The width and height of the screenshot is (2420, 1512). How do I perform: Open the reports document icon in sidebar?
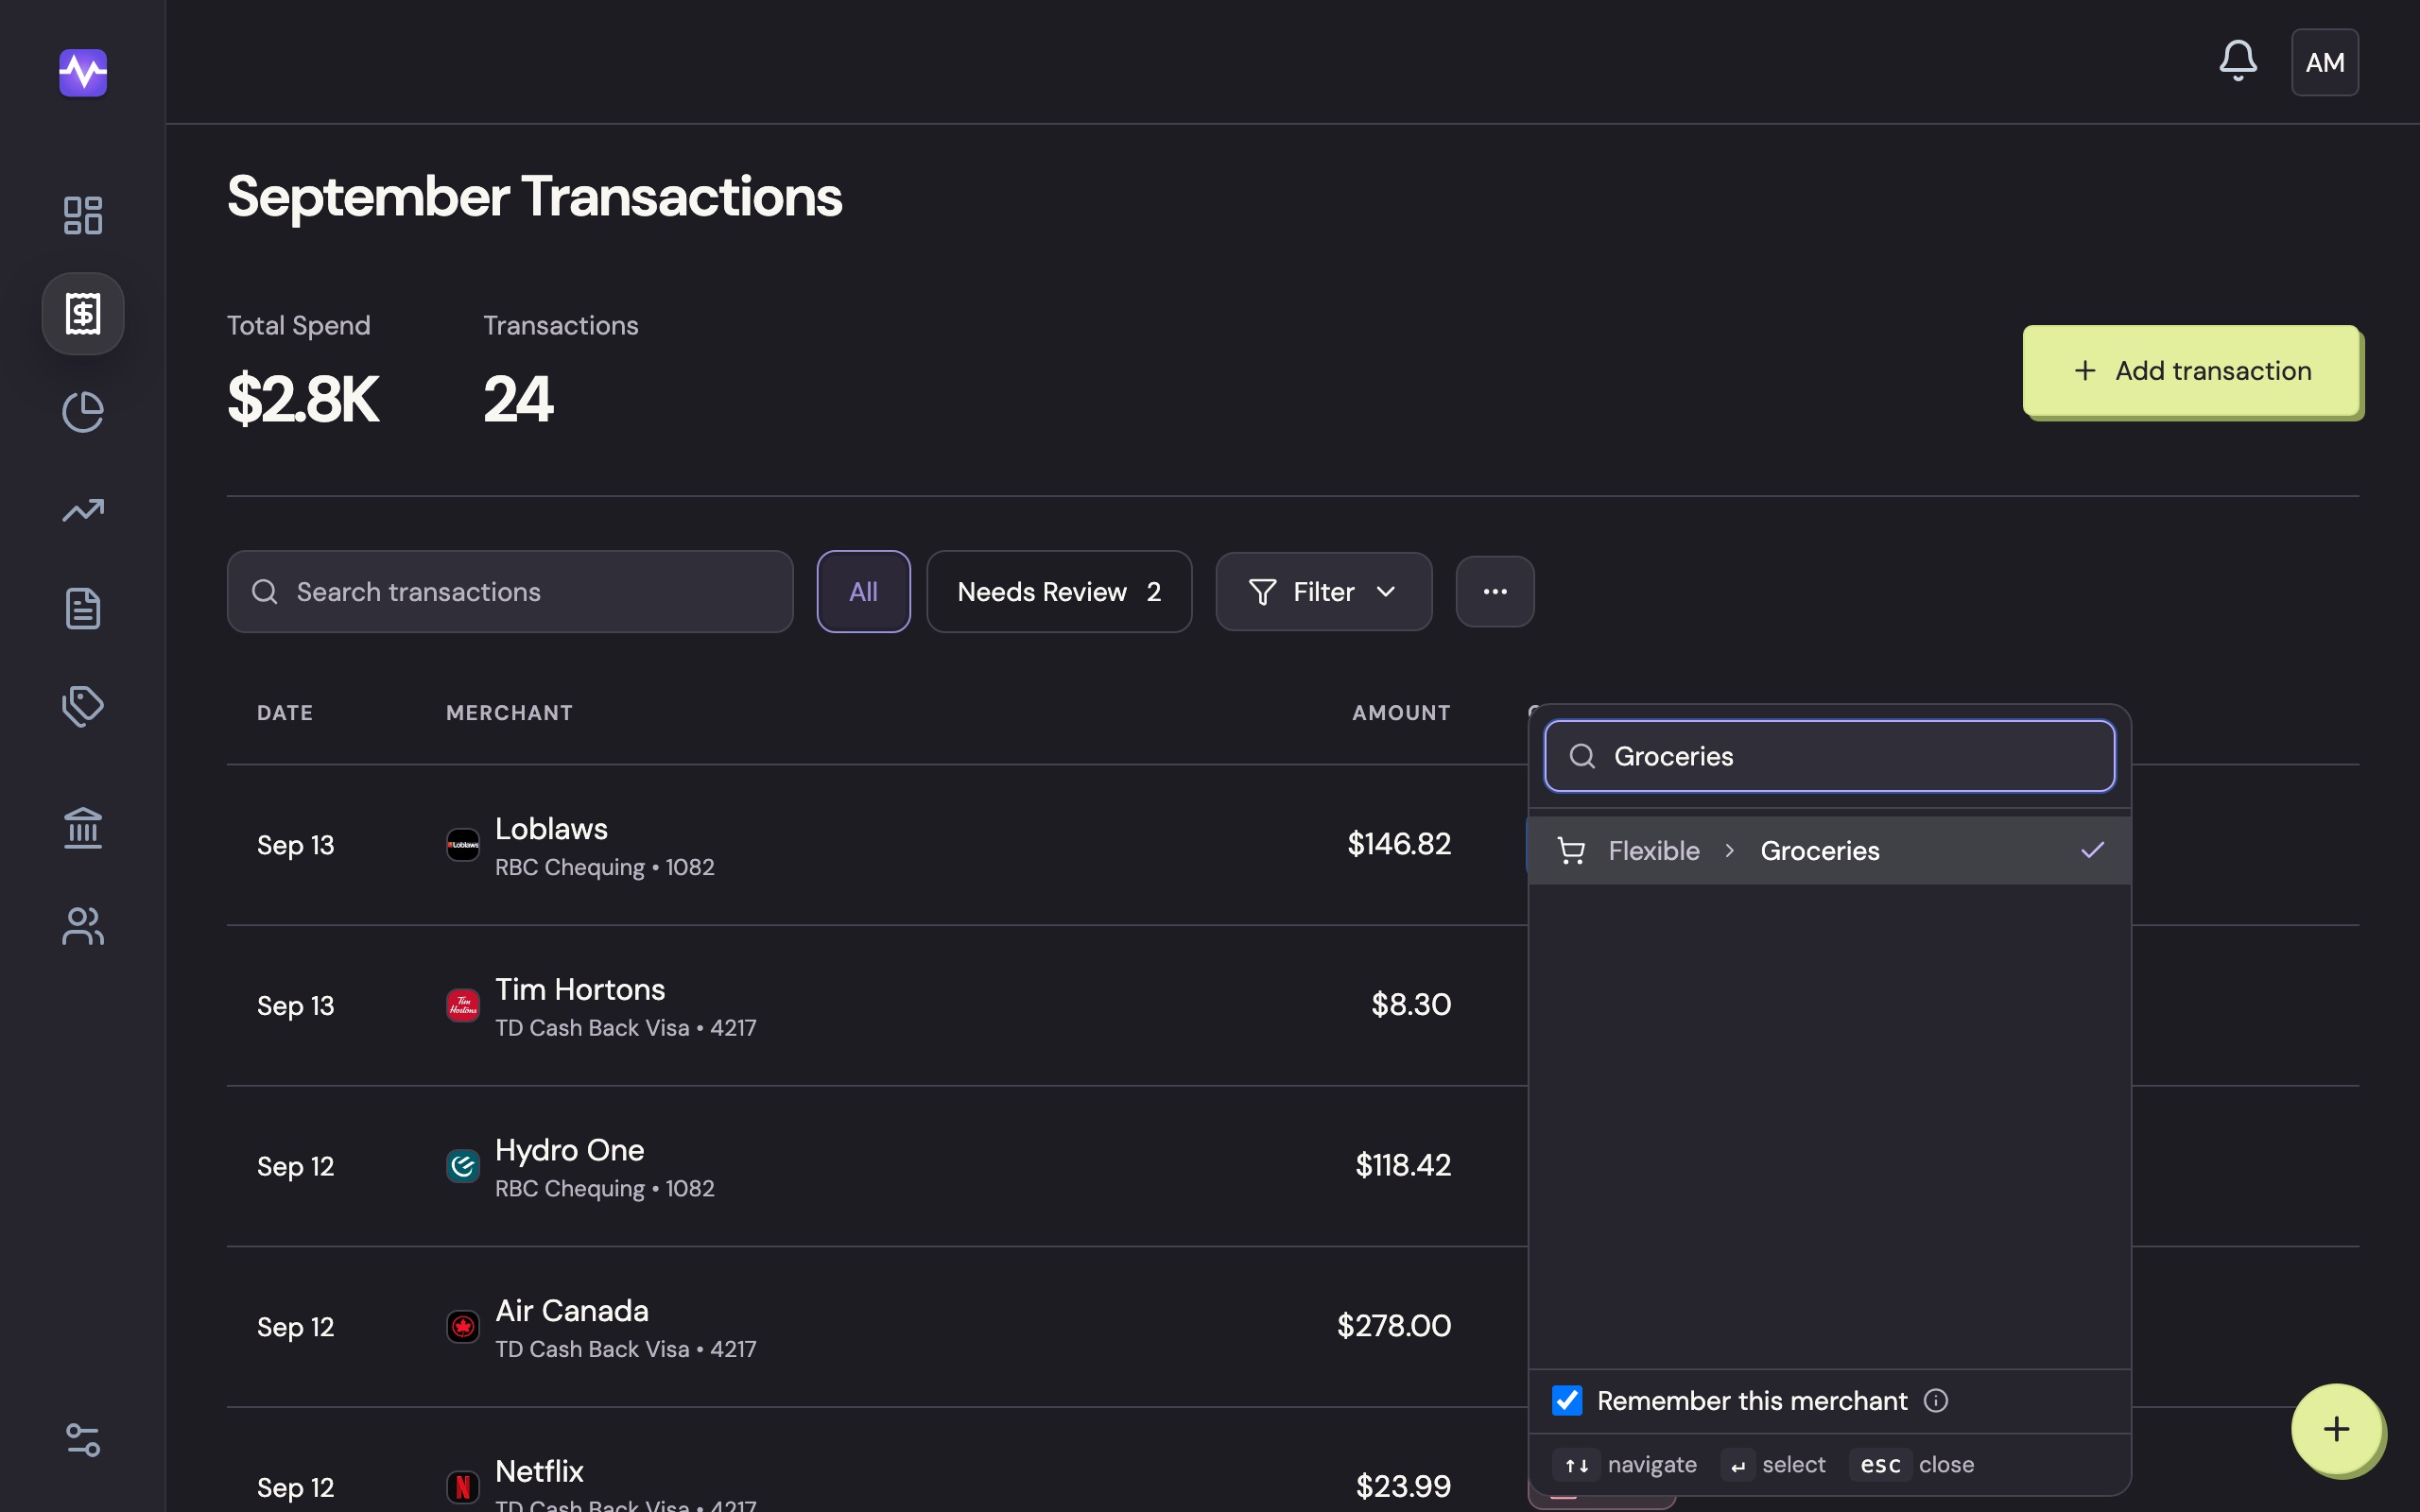(x=83, y=608)
